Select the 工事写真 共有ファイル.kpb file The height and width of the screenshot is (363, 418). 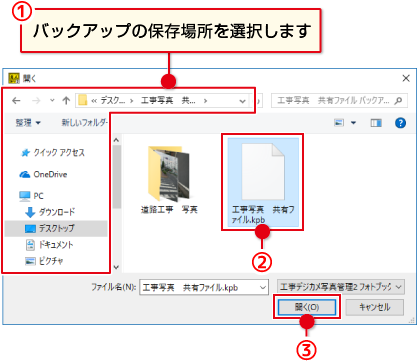(263, 182)
